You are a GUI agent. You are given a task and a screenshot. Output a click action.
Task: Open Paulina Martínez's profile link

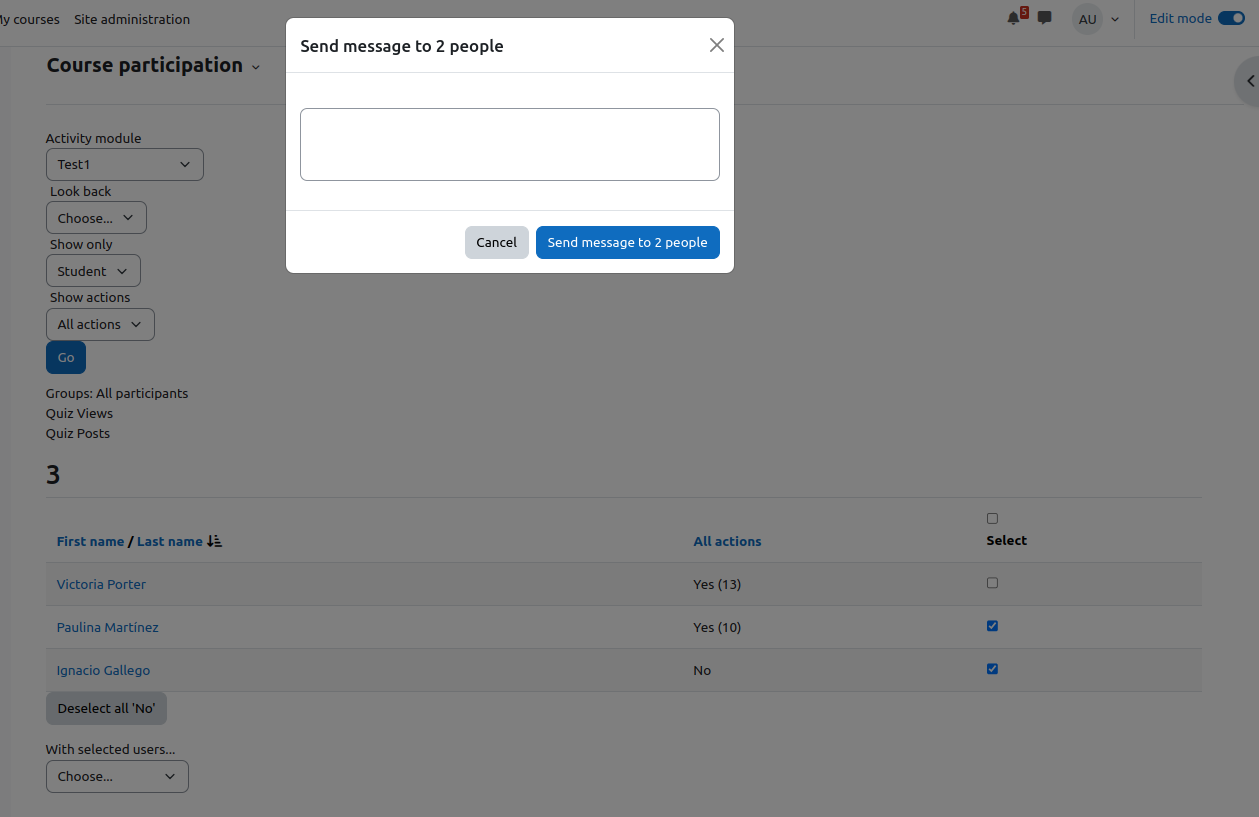(x=107, y=627)
